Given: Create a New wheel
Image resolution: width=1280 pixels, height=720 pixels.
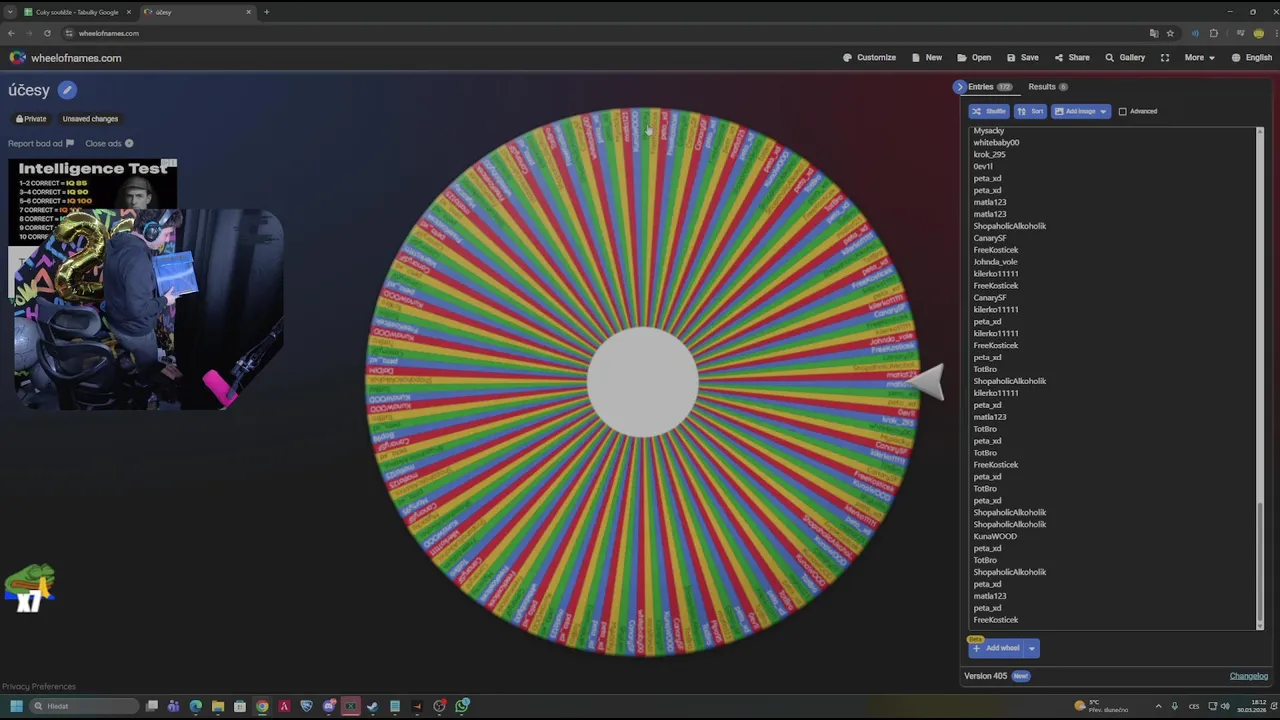Looking at the screenshot, I should pos(927,58).
